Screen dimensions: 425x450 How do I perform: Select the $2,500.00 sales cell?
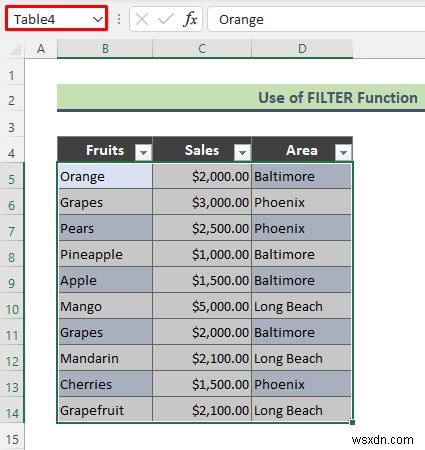point(202,228)
